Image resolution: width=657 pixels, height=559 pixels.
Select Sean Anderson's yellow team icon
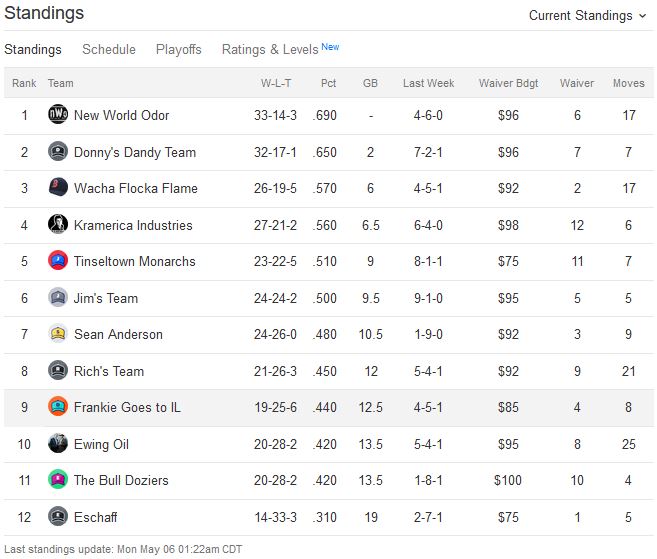tap(58, 334)
